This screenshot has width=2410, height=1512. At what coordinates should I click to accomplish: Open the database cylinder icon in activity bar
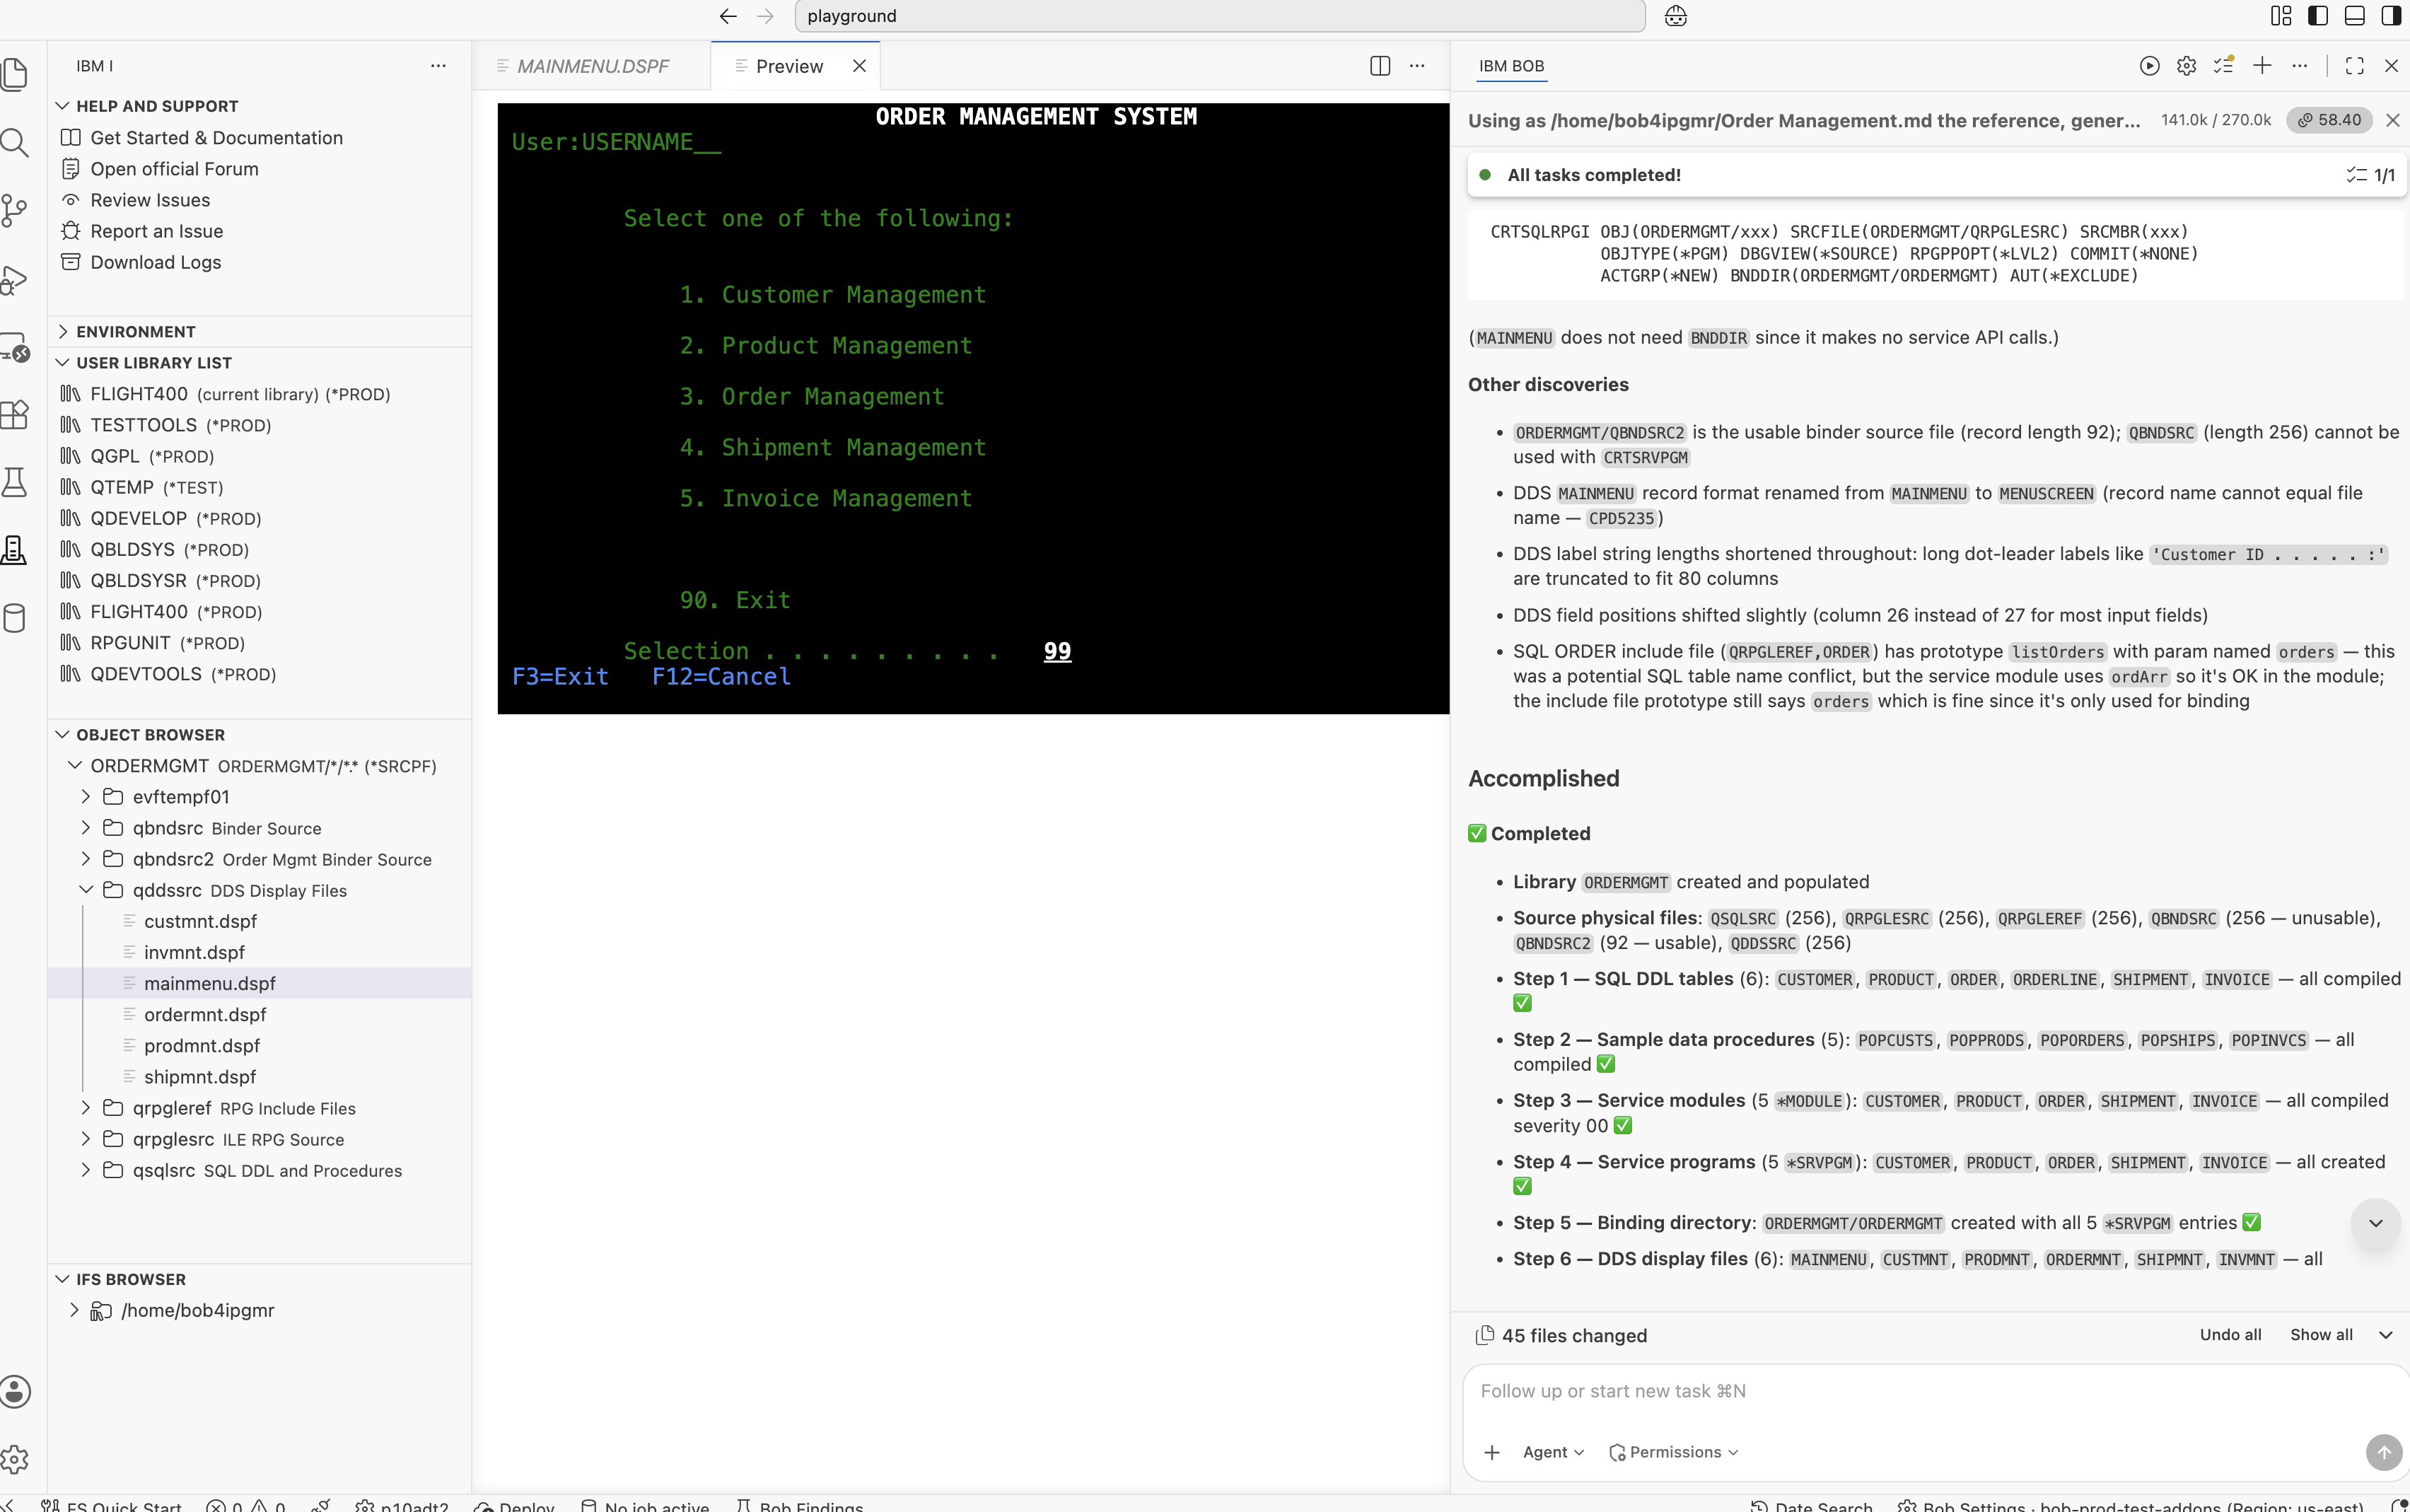coord(14,618)
